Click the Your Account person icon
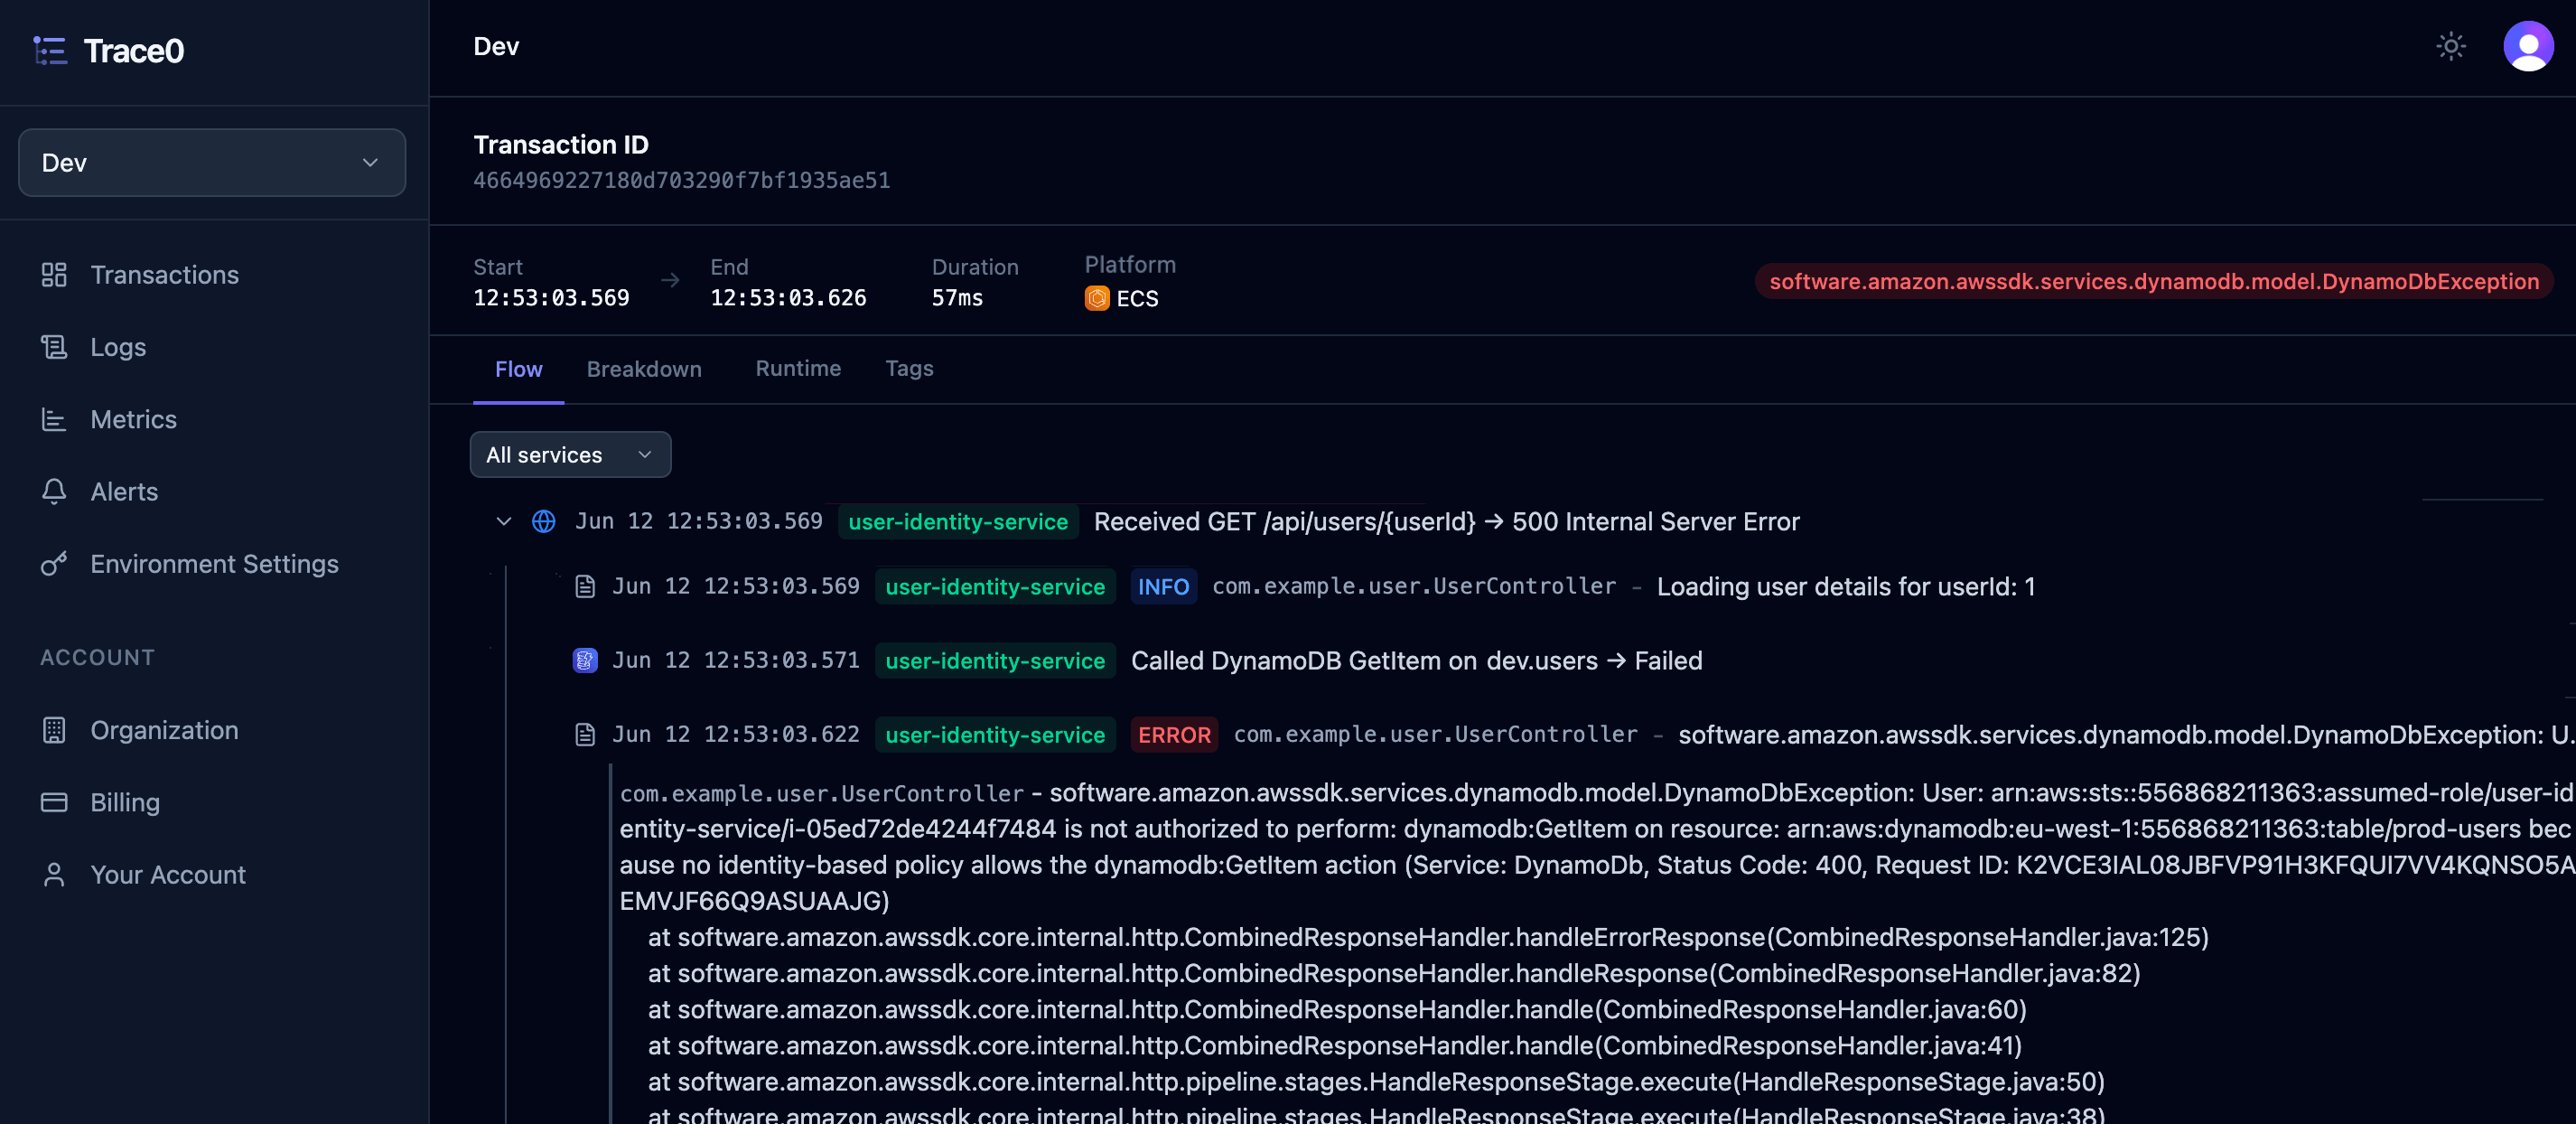This screenshot has height=1124, width=2576. click(54, 875)
